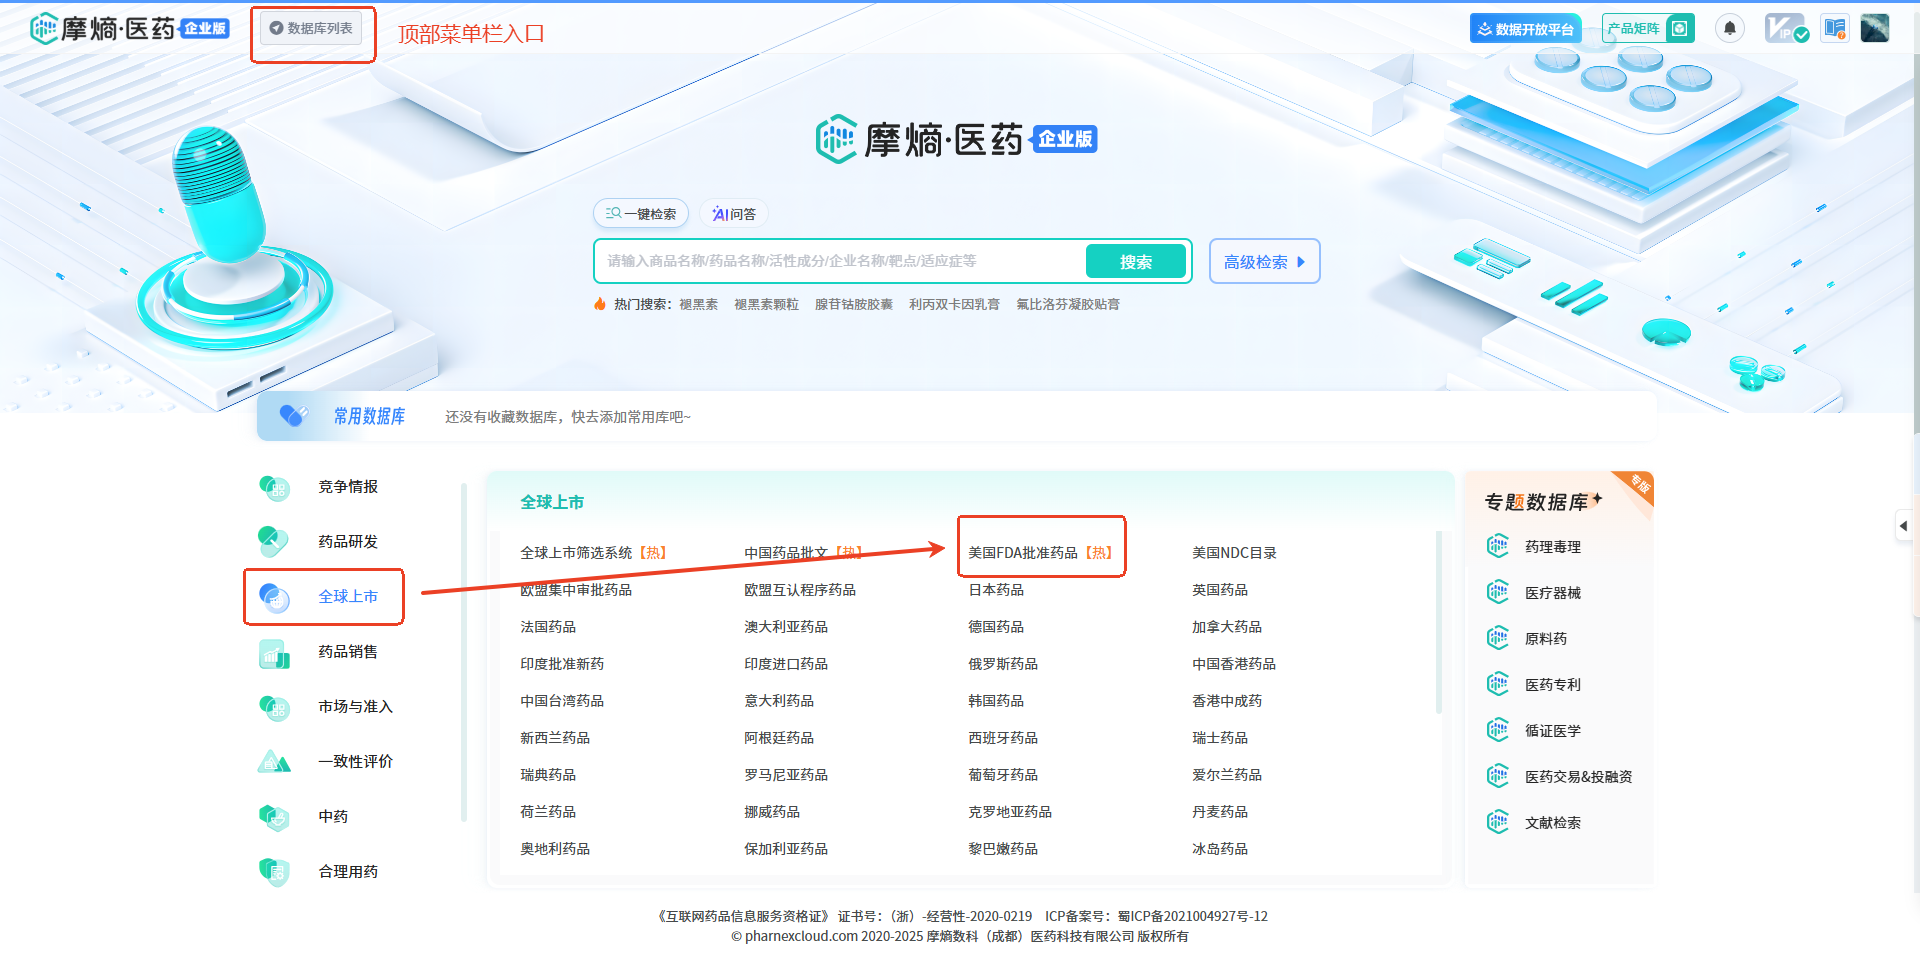Click the 全球上市 list scrollbar
Image resolution: width=1920 pixels, height=953 pixels.
tap(1439, 622)
